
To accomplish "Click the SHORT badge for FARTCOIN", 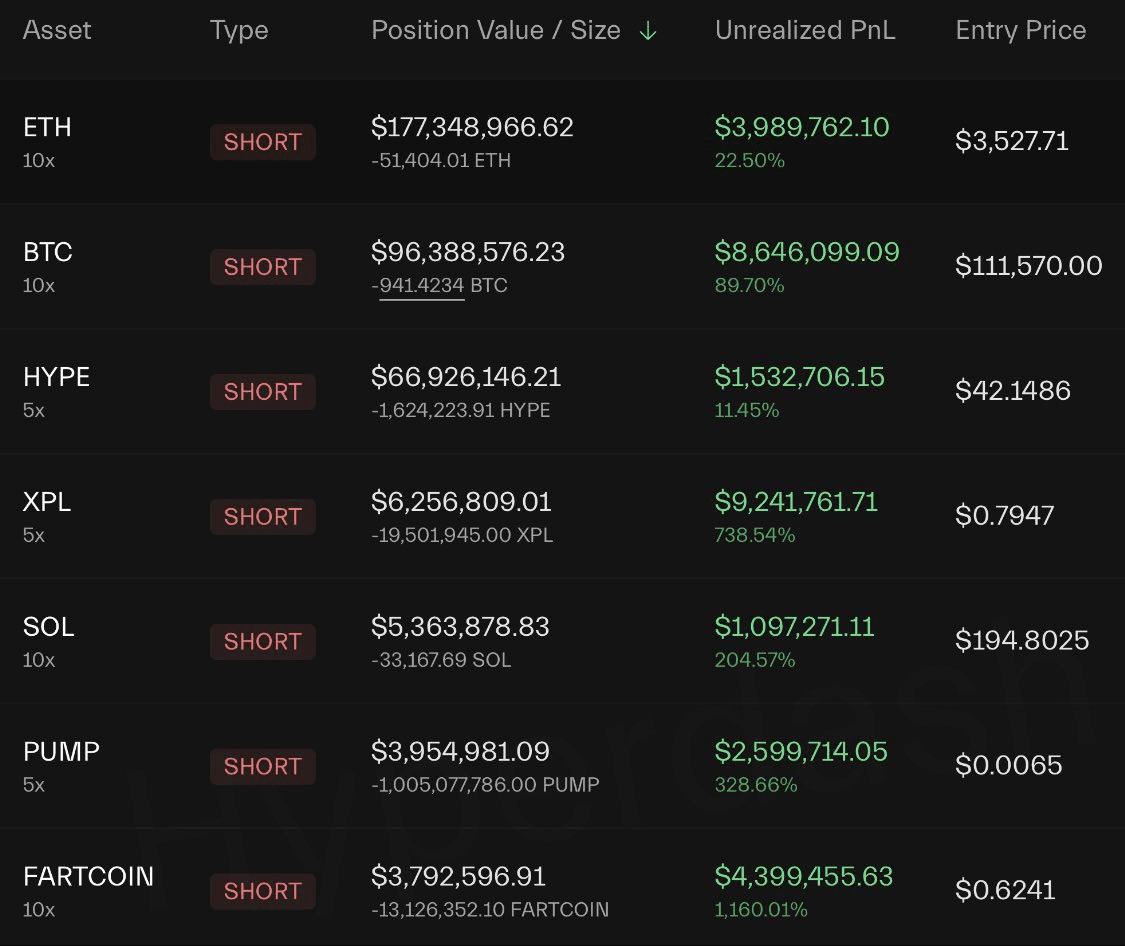I will (x=263, y=891).
